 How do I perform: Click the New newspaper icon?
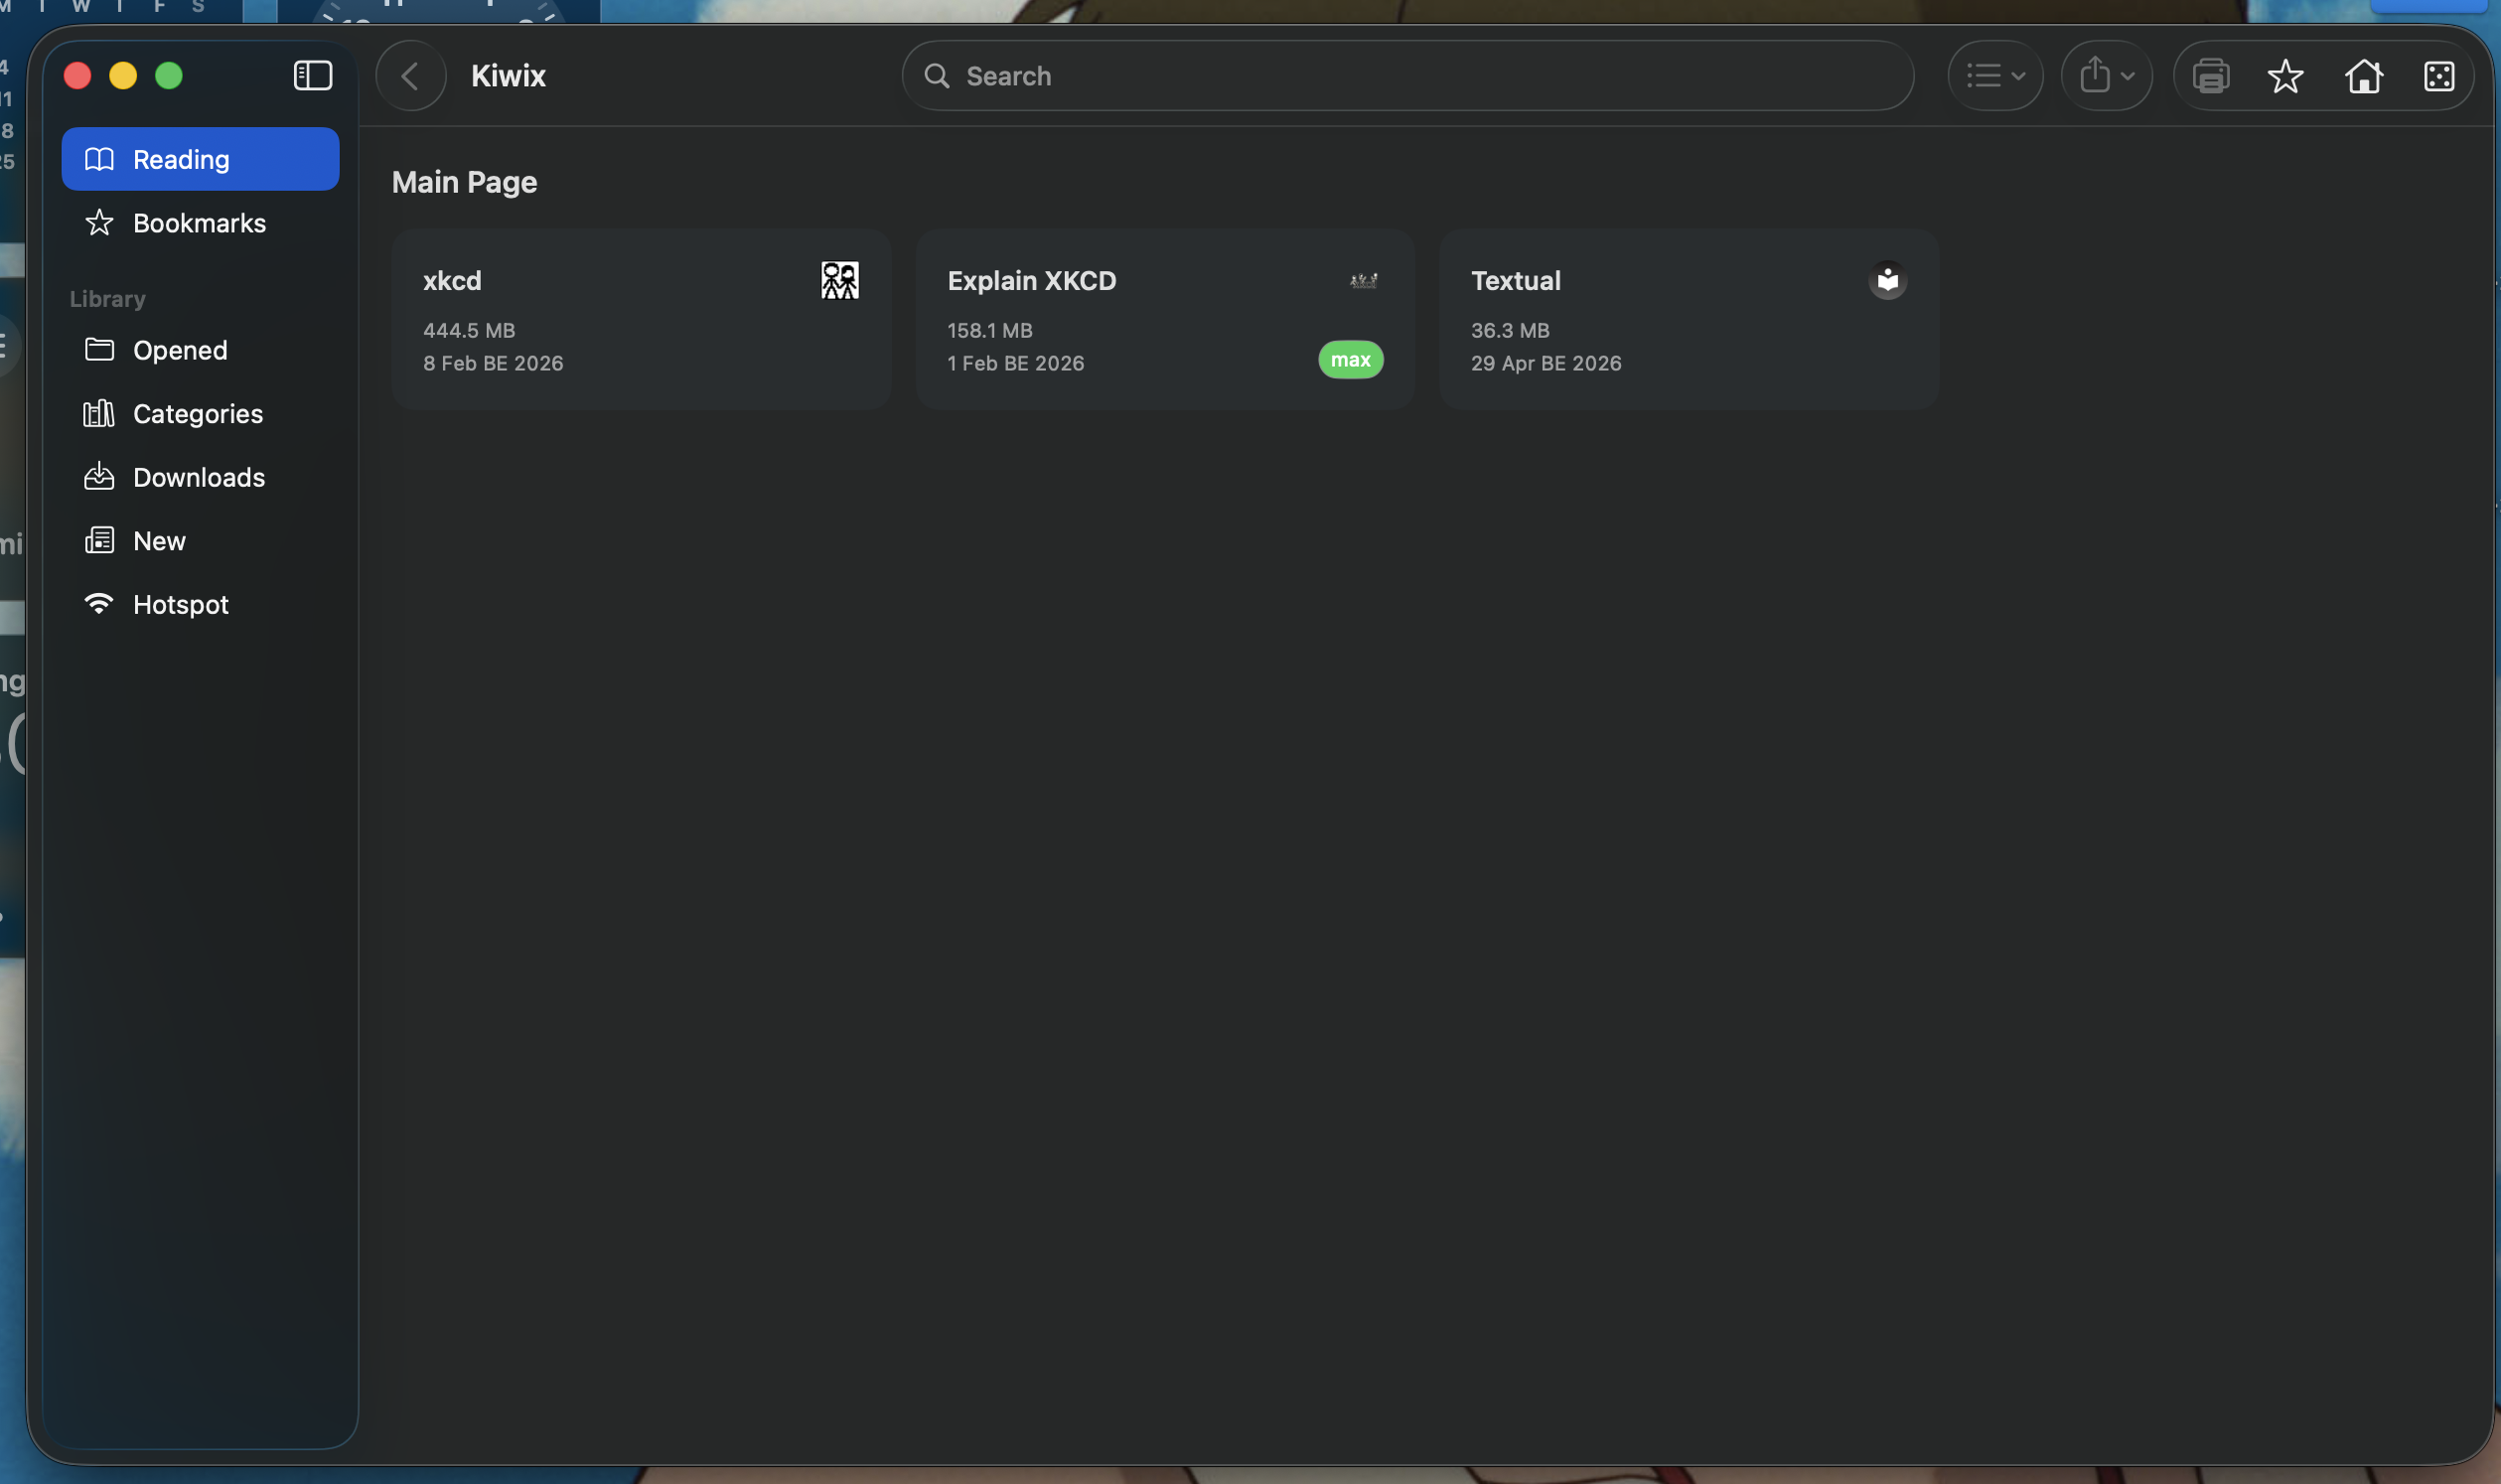click(99, 540)
